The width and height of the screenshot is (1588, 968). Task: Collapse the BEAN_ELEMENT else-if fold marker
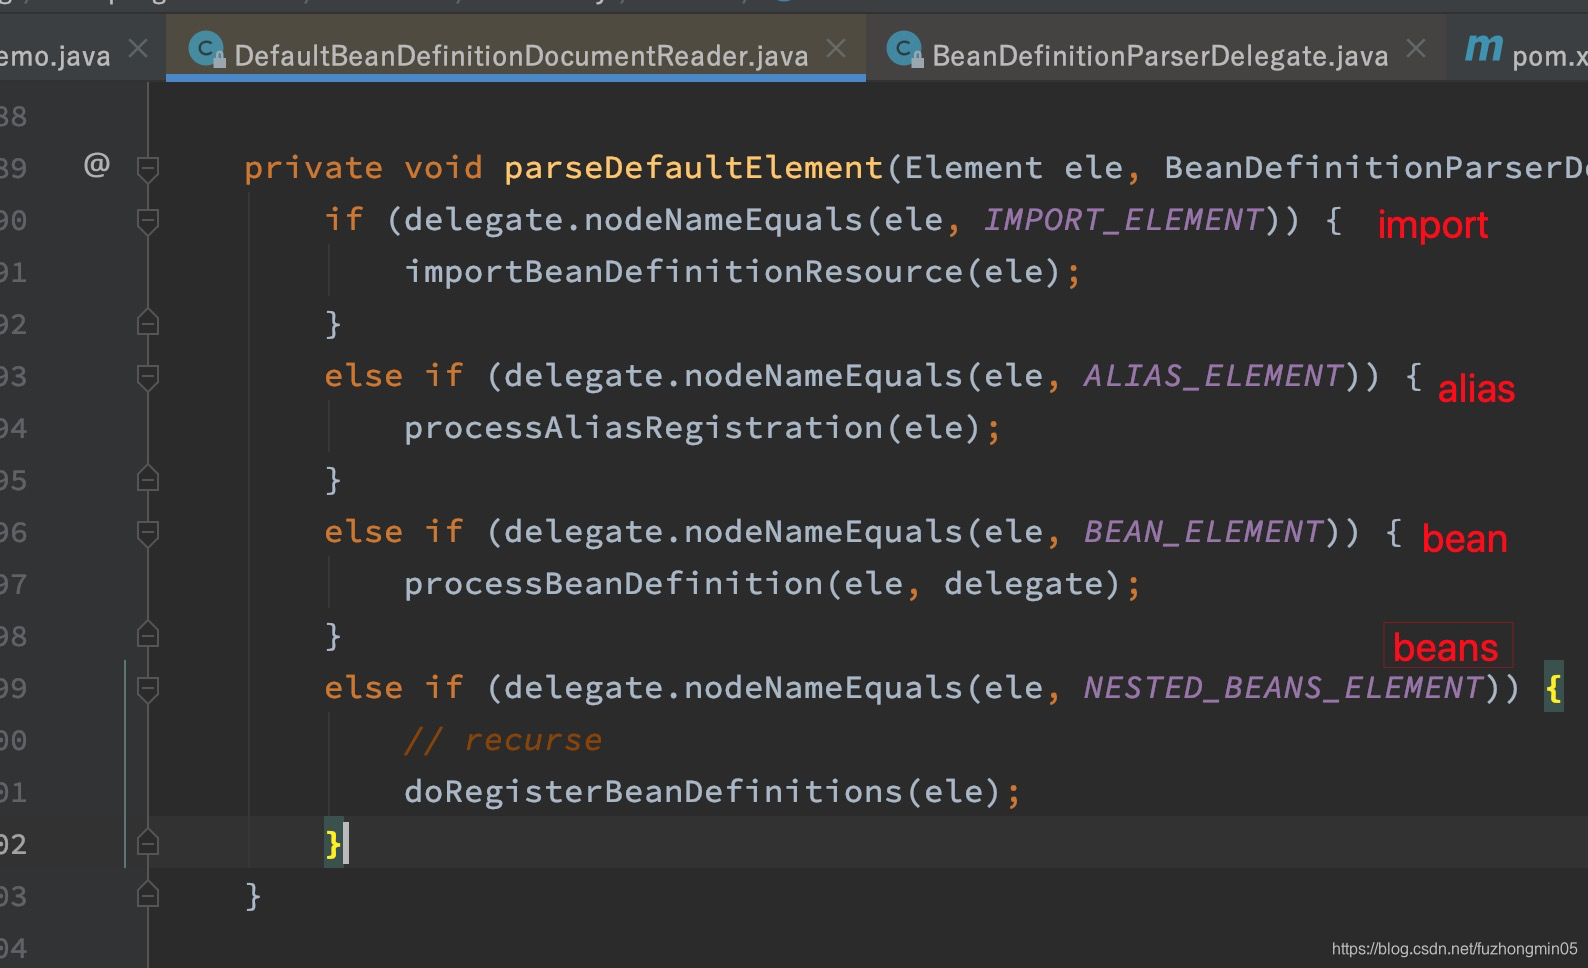pyautogui.click(x=148, y=533)
